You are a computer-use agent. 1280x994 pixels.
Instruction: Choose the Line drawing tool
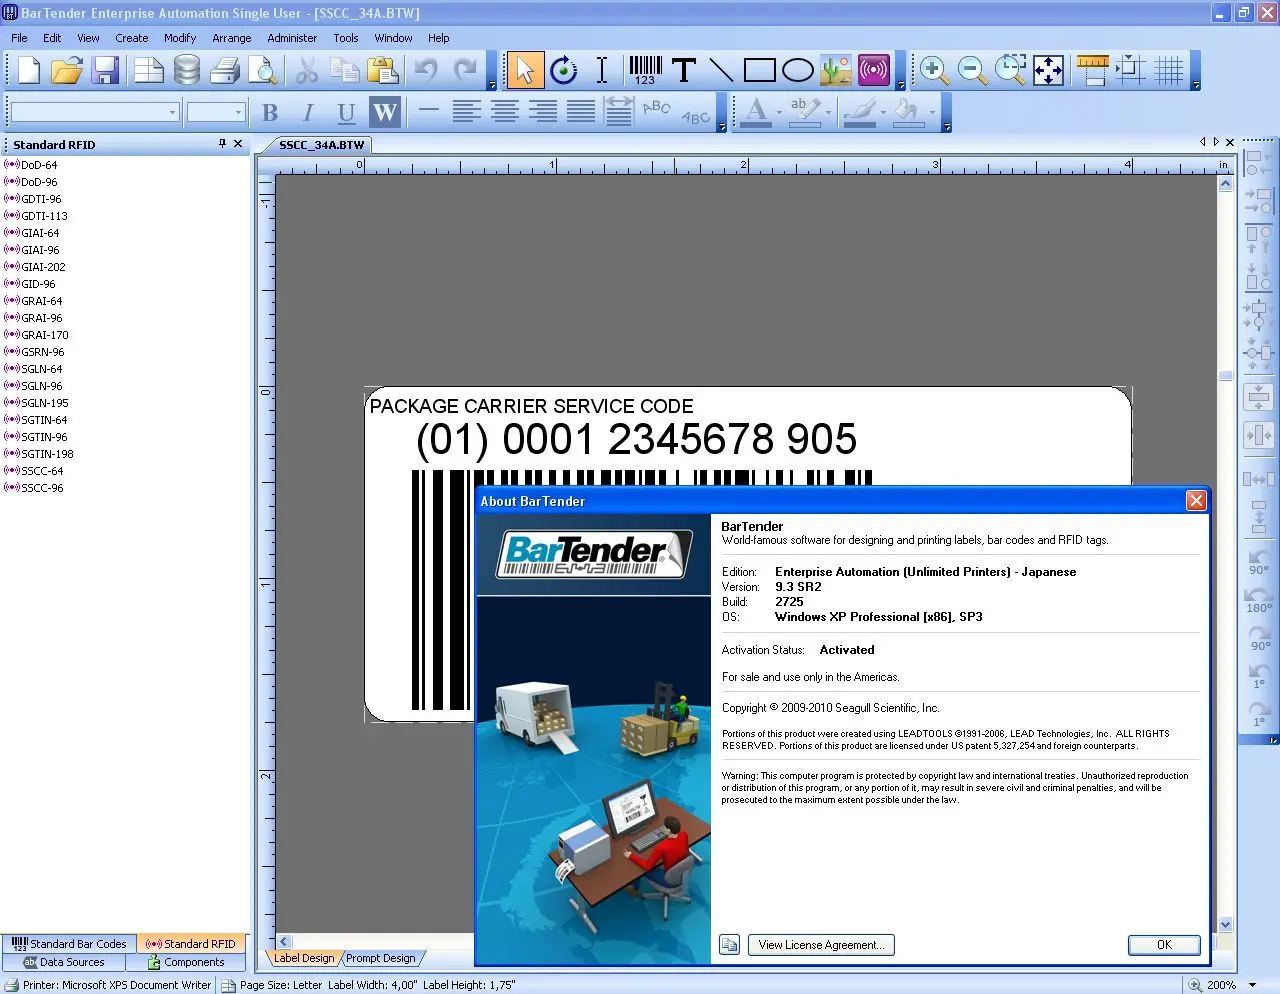click(721, 70)
